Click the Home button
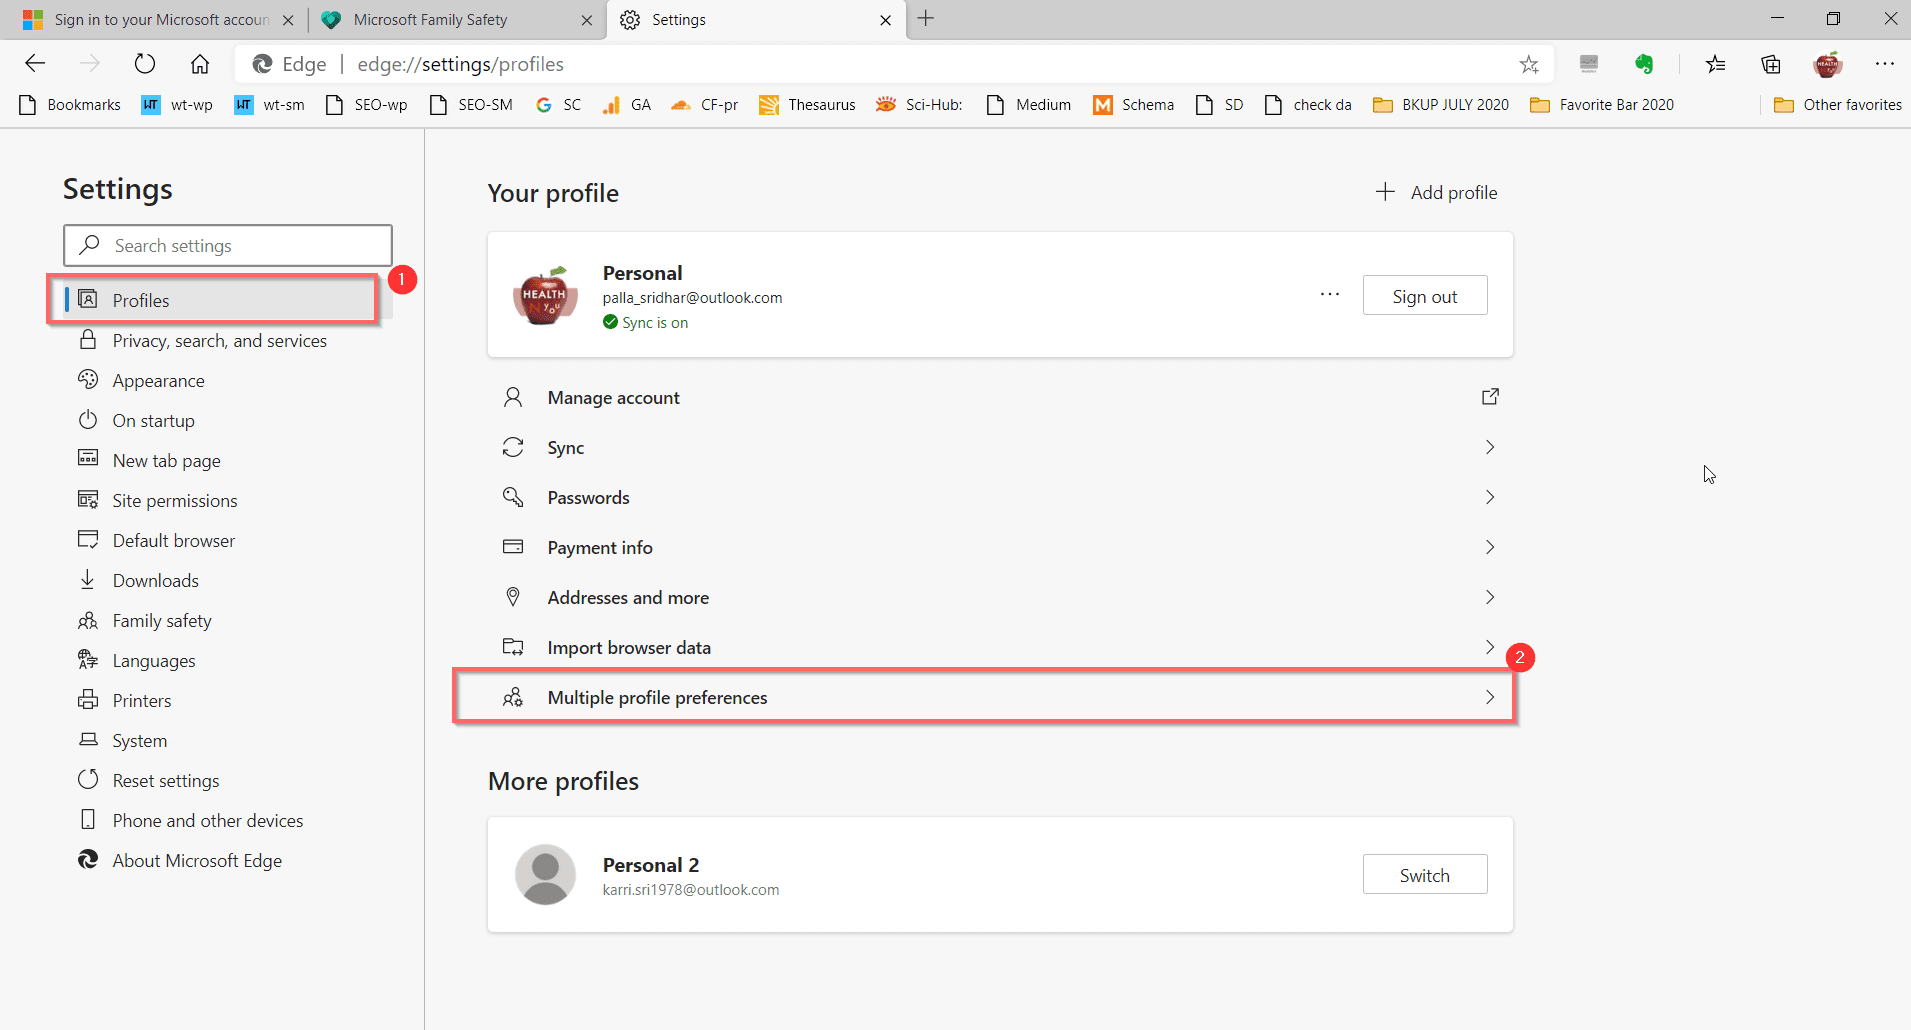Viewport: 1911px width, 1030px height. 199,63
